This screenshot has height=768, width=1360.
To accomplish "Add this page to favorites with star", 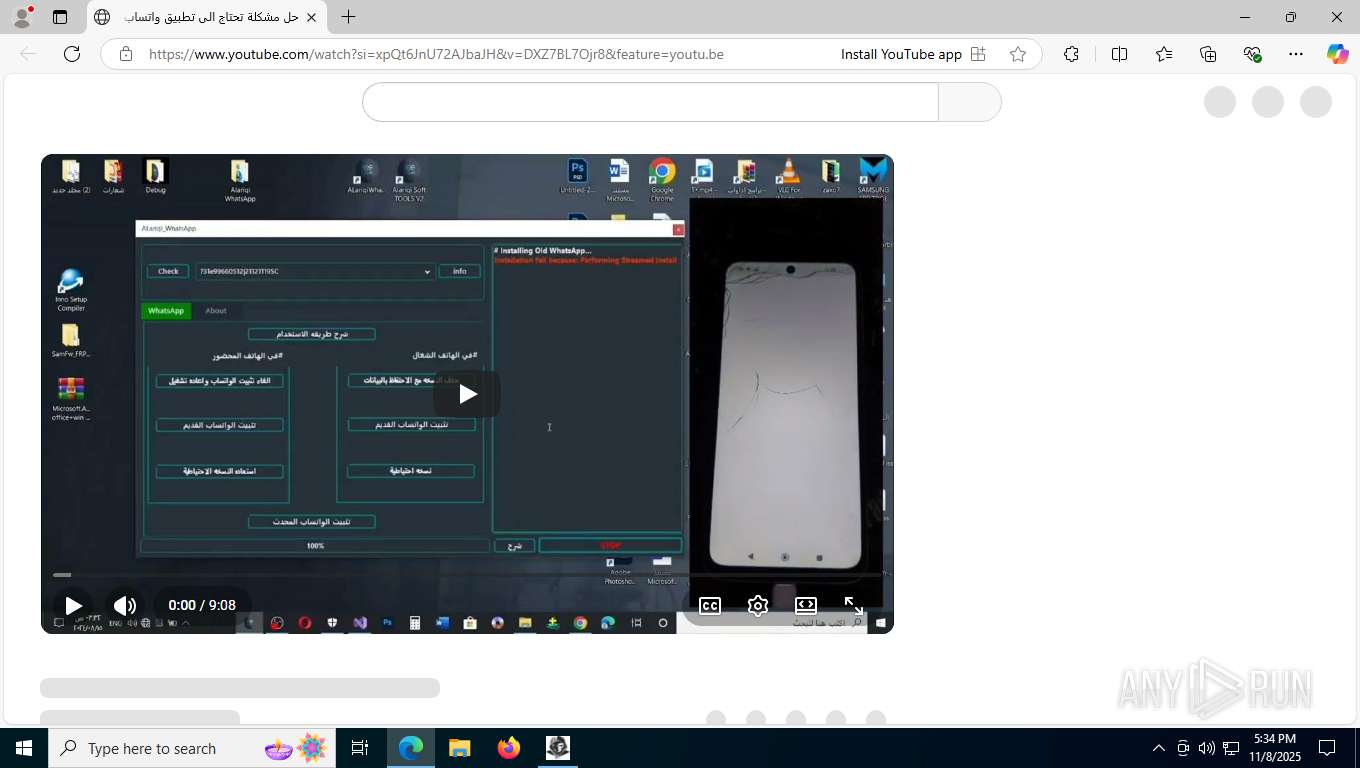I will (x=1018, y=54).
